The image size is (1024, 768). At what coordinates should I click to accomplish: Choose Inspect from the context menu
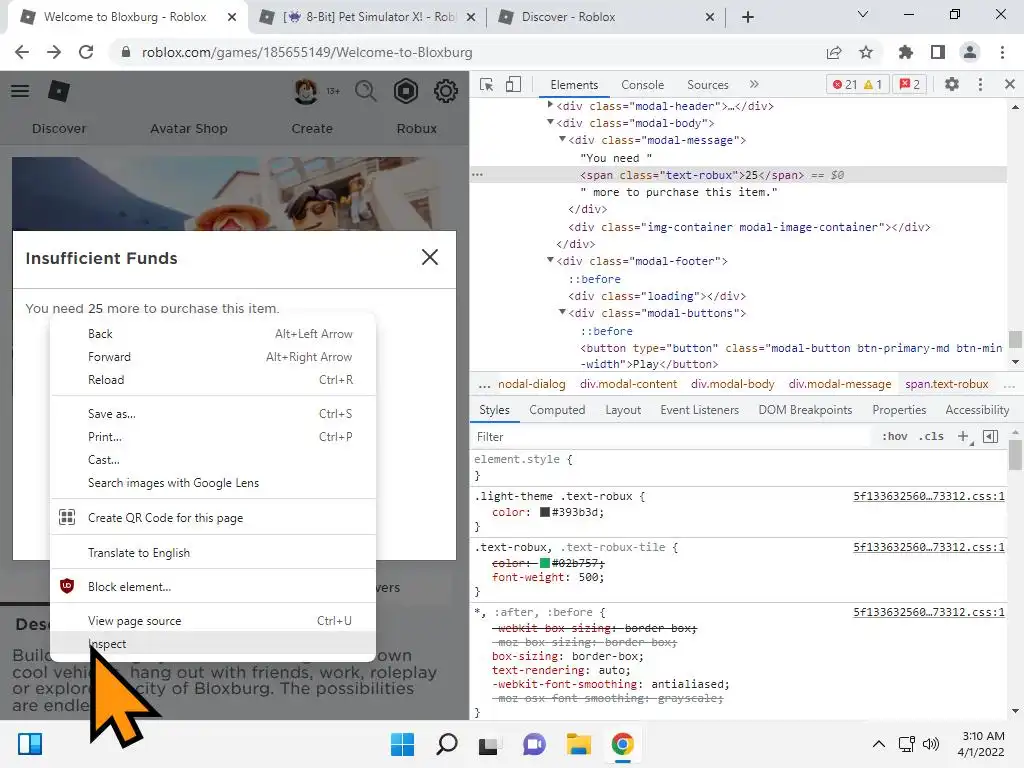tap(213, 644)
